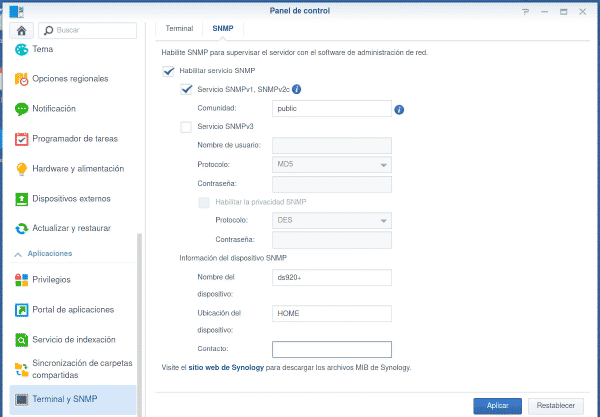Show info icon beside Comunidad field
The height and width of the screenshot is (417, 600).
[399, 110]
